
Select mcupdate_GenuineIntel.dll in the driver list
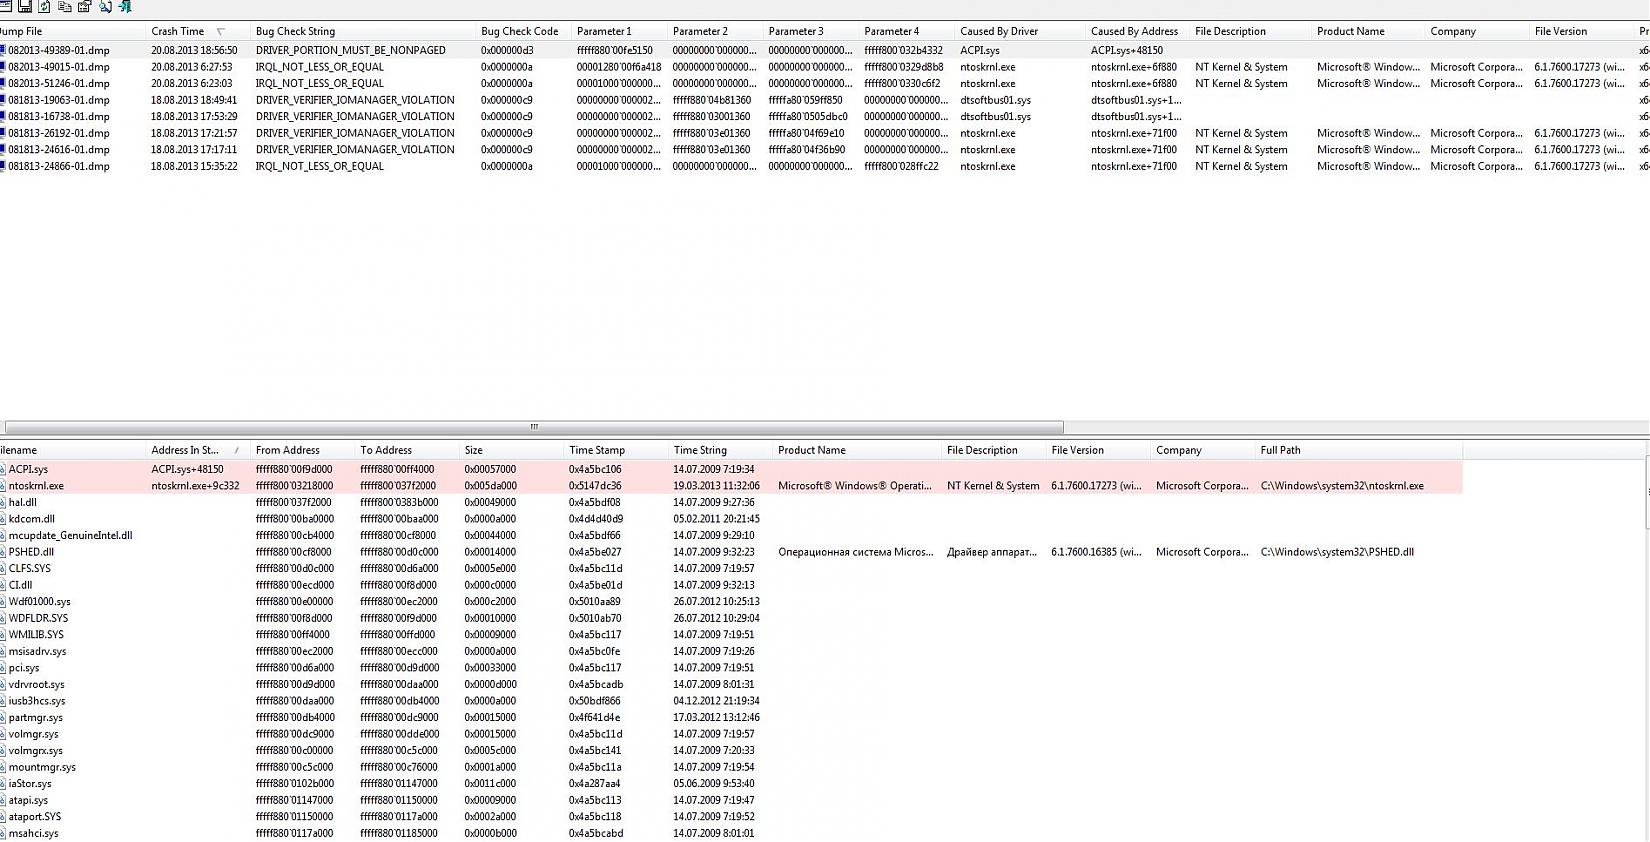tap(70, 535)
